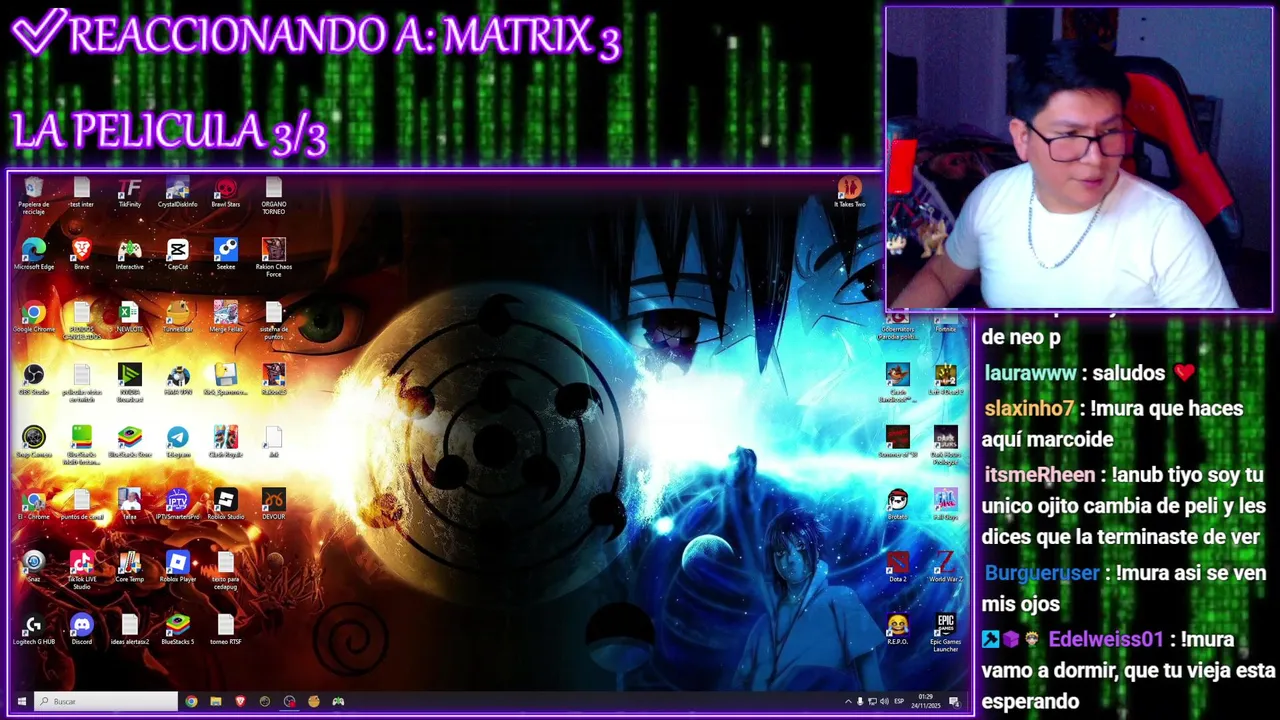Image resolution: width=1280 pixels, height=720 pixels.
Task: Open the Merge Fellas shortcut
Action: coord(225,318)
